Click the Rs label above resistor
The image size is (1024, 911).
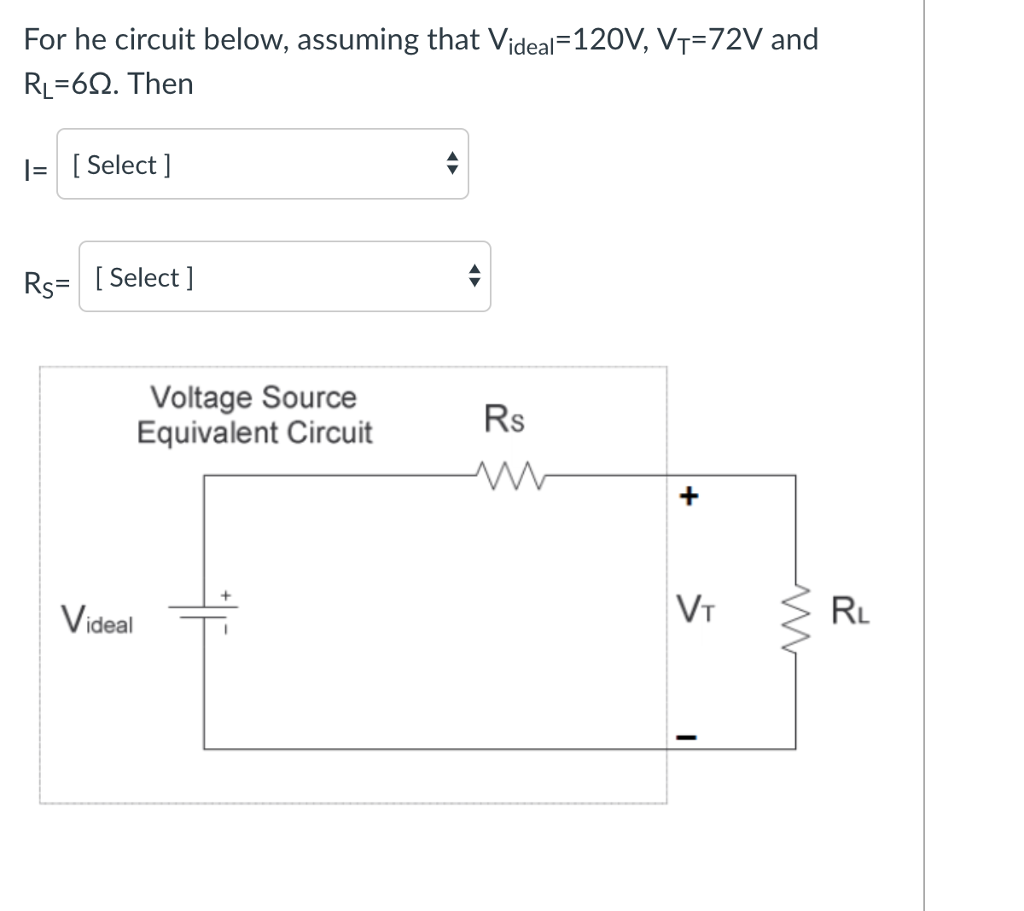pos(504,418)
